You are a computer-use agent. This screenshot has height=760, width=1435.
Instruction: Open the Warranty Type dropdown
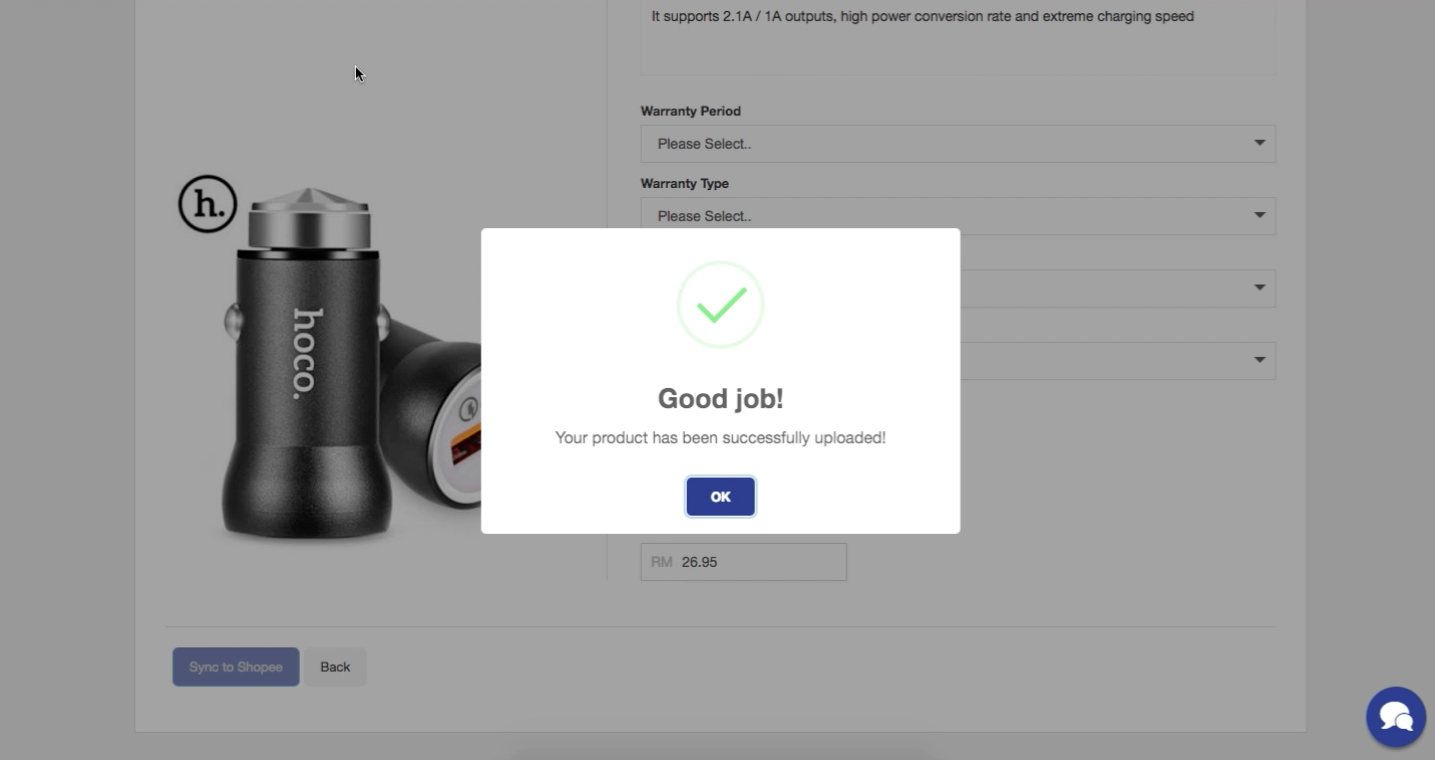click(958, 216)
